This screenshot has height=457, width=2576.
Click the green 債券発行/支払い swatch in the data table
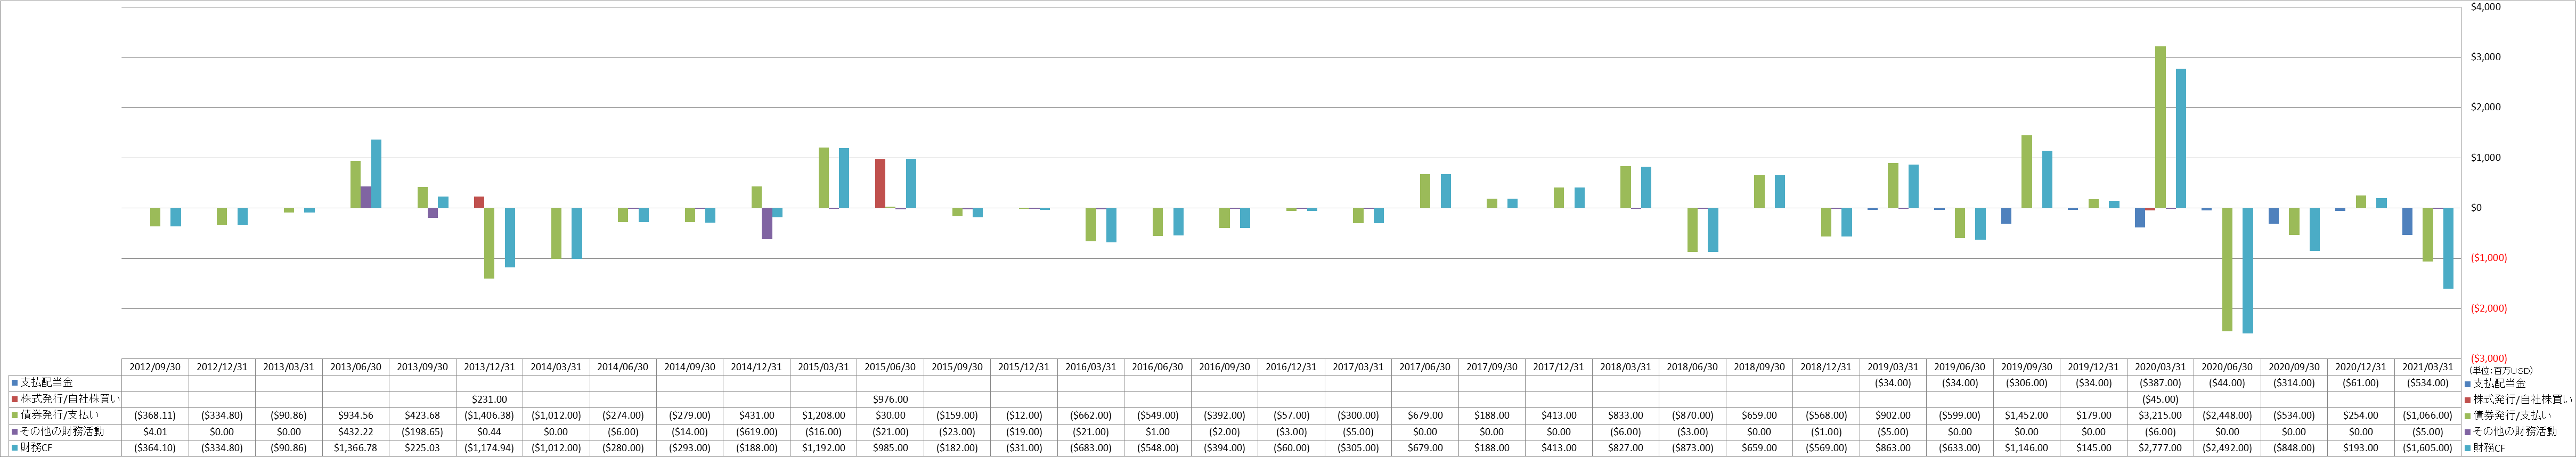point(15,415)
